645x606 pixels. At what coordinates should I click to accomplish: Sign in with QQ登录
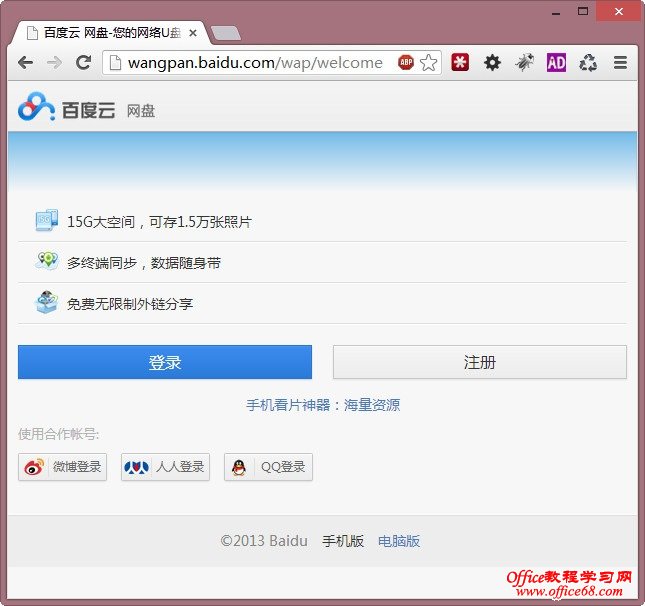[x=268, y=467]
